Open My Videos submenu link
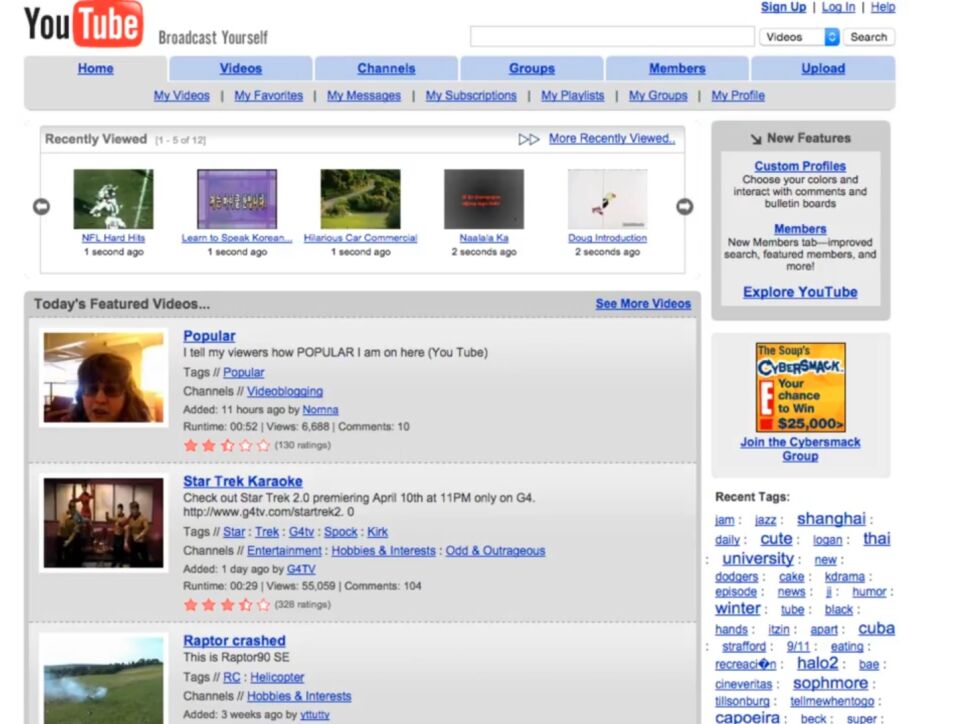Screen dimensions: 968x724 [182, 96]
